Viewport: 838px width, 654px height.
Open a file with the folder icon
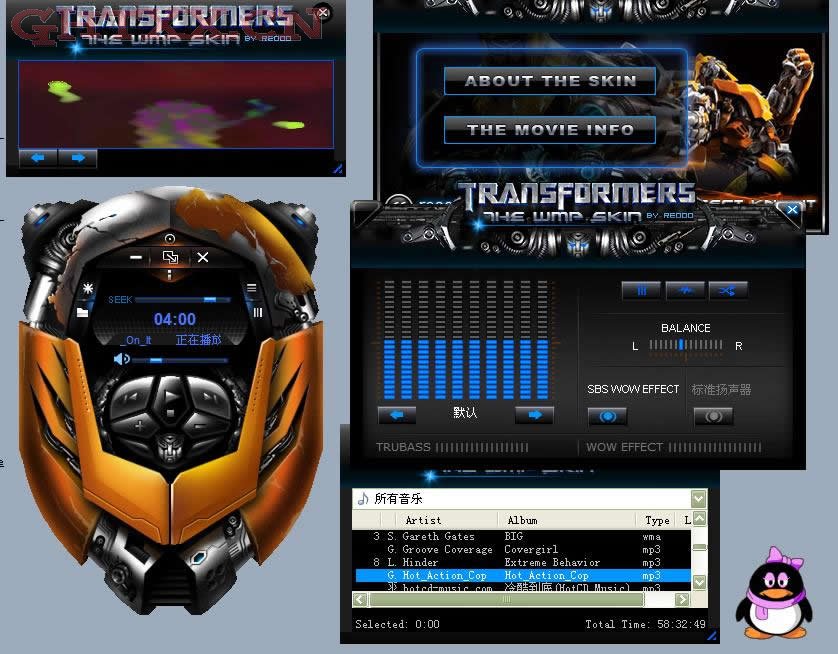[x=82, y=312]
